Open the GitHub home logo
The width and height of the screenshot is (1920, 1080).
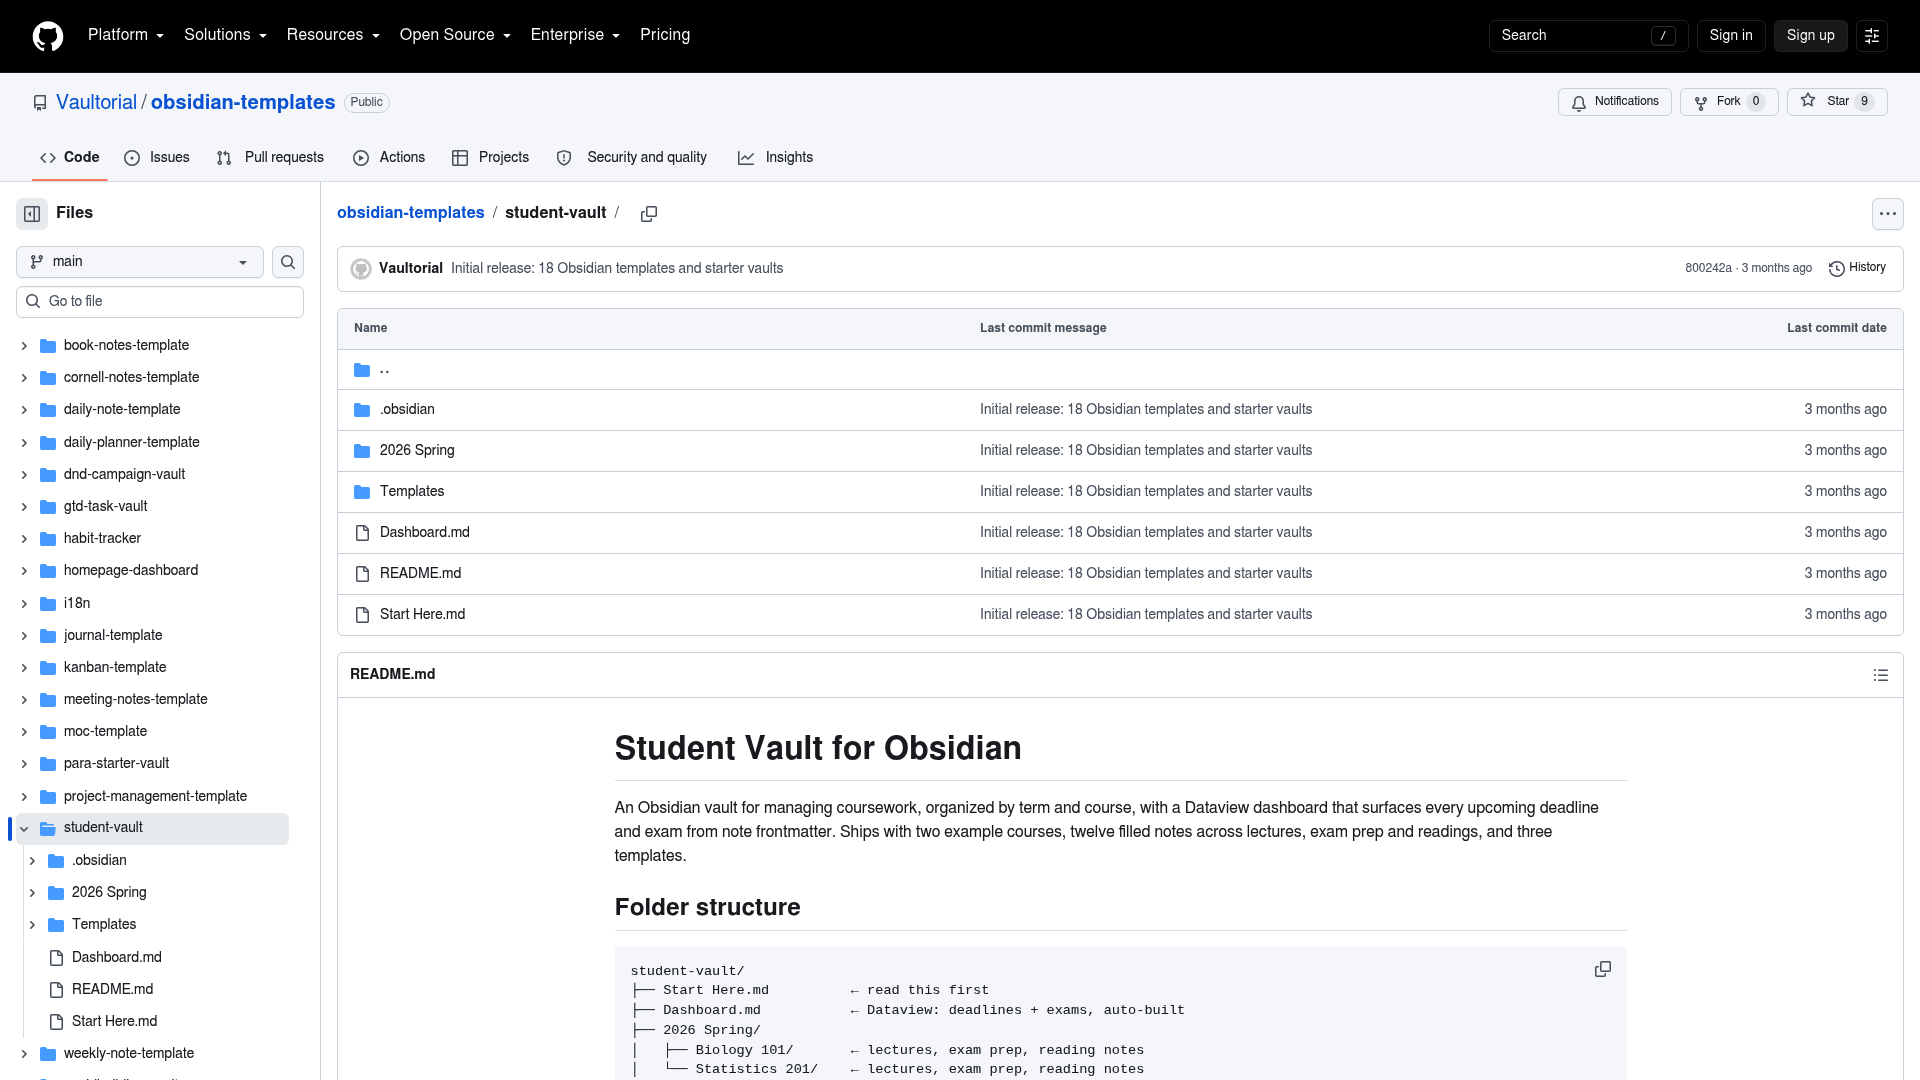click(48, 36)
